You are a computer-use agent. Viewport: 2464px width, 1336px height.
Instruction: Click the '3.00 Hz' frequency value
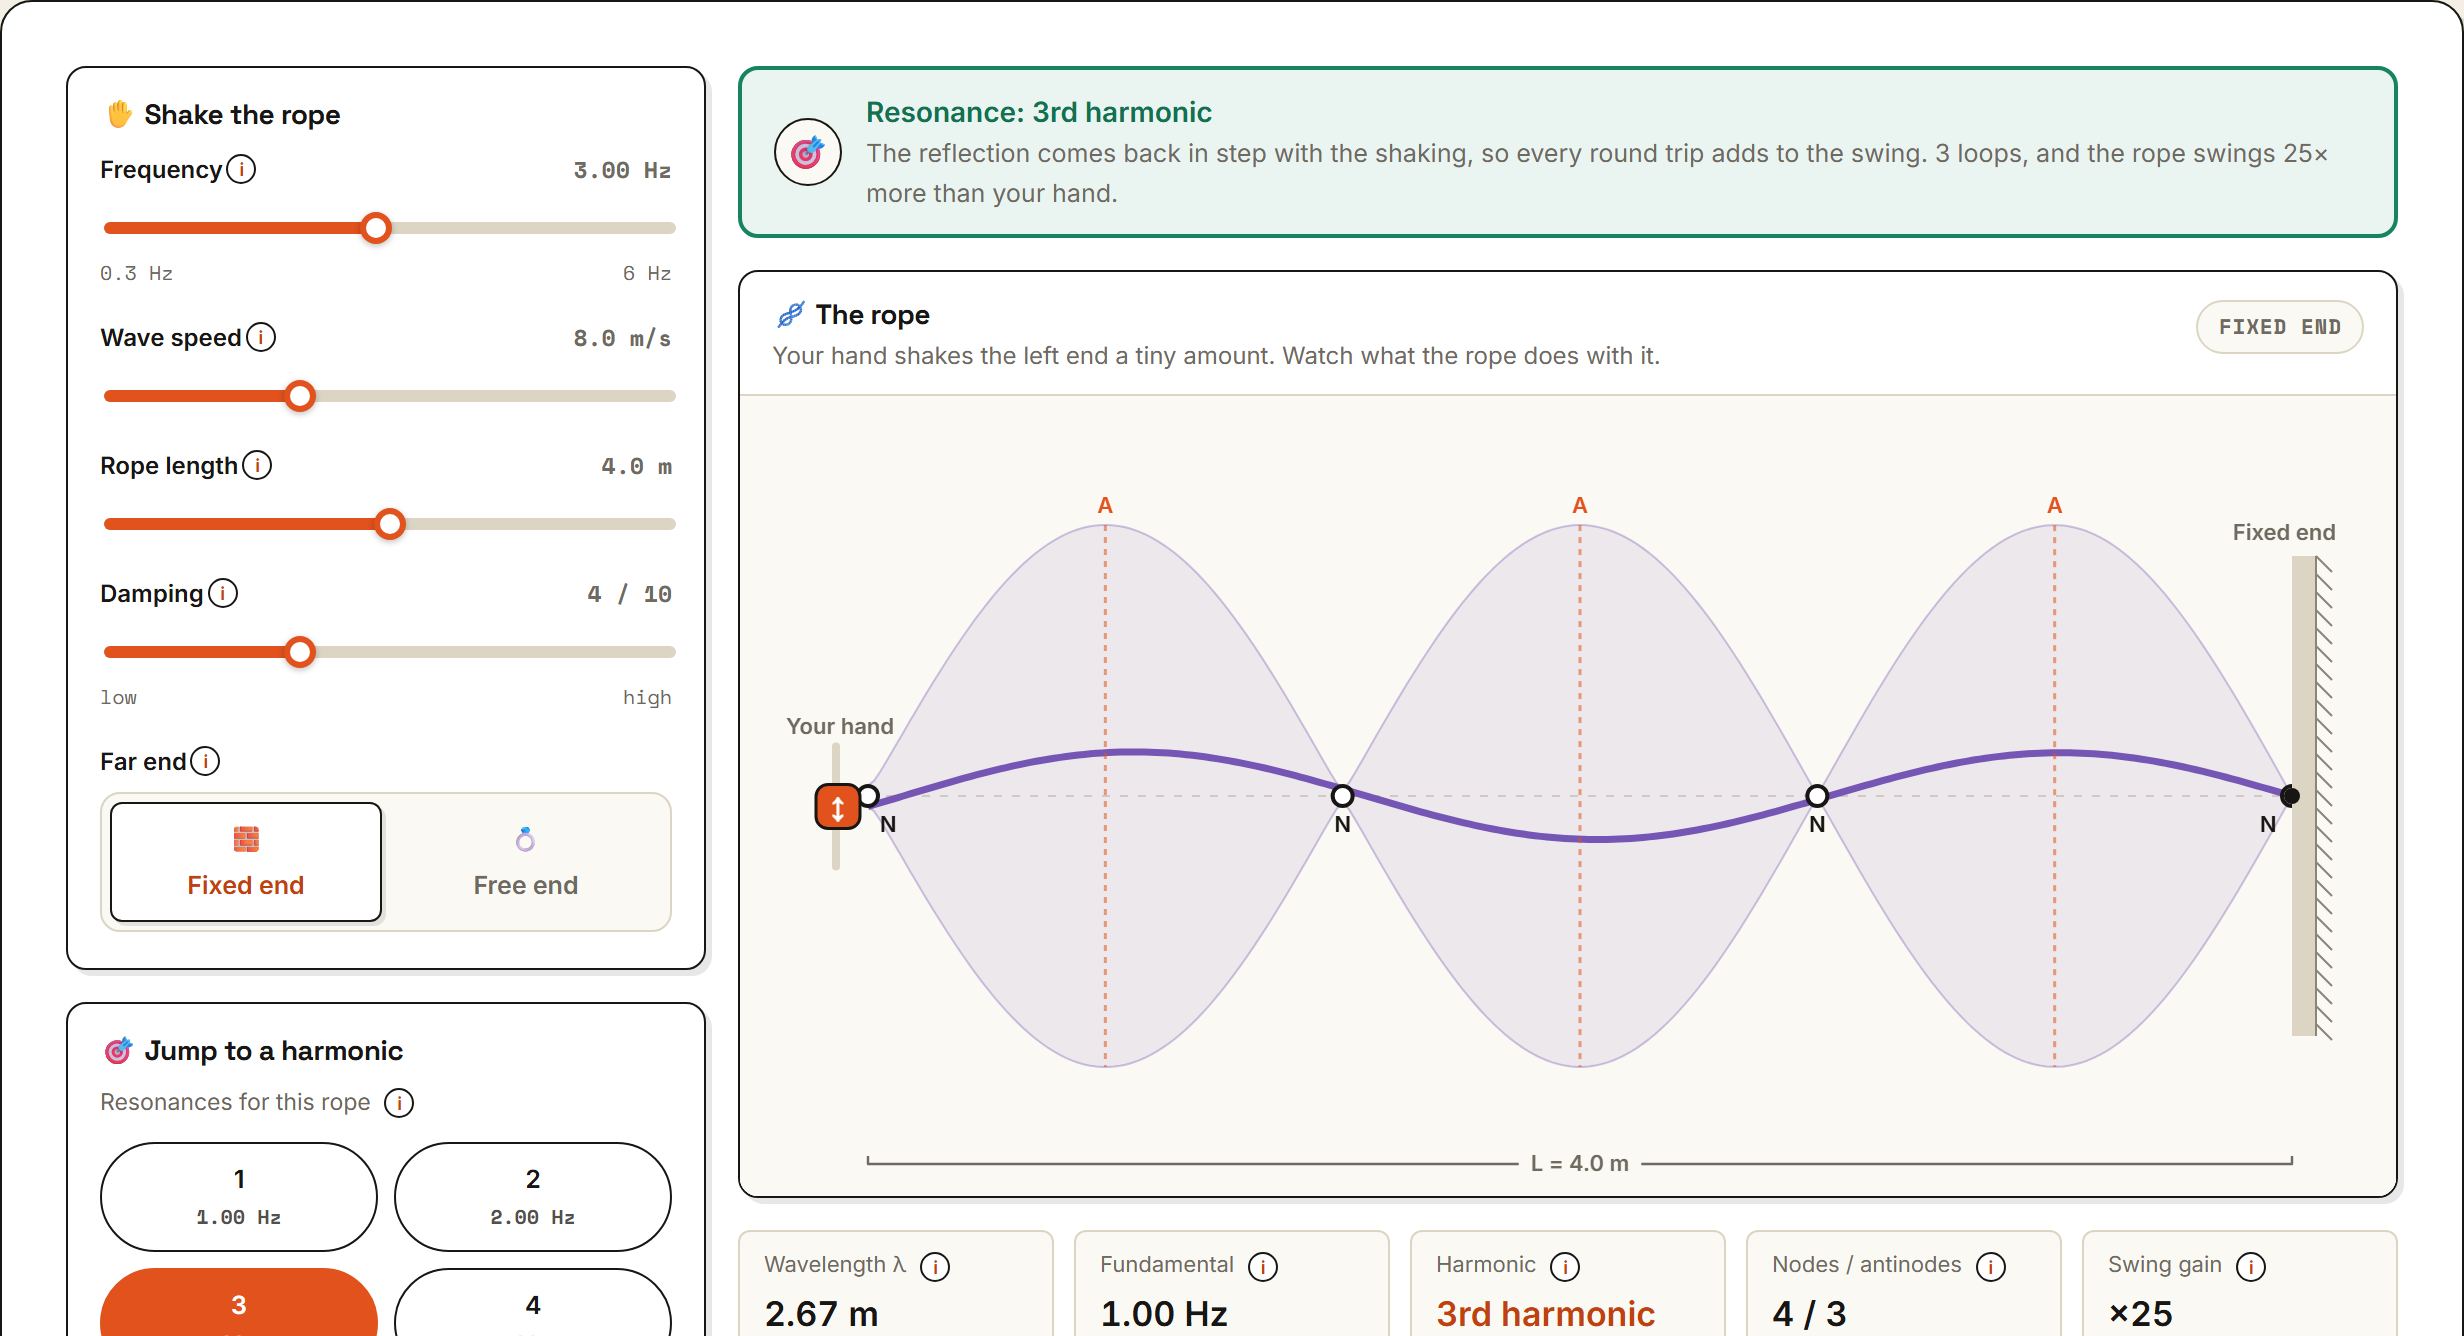coord(622,171)
